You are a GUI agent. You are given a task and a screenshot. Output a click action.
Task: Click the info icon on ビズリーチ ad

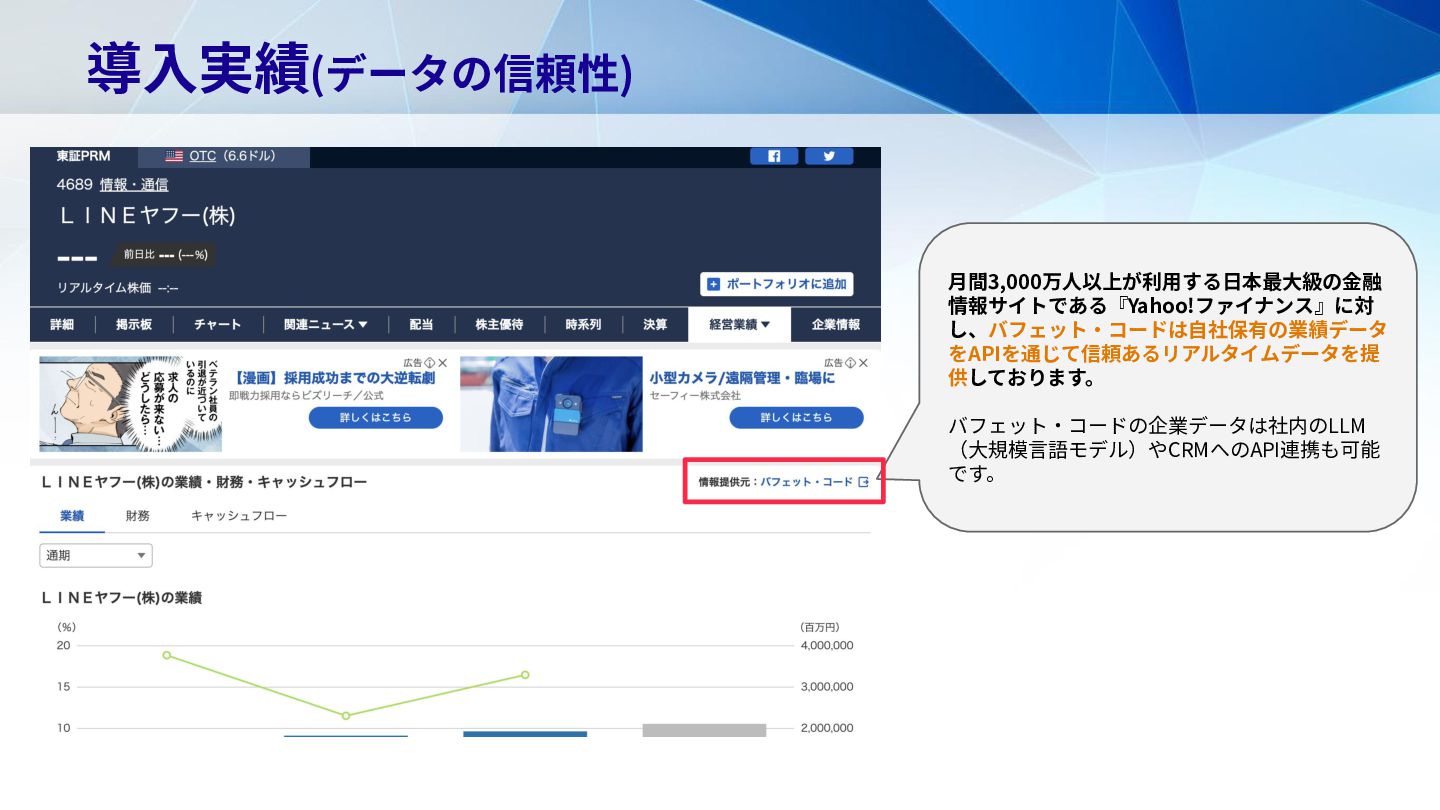coord(430,363)
